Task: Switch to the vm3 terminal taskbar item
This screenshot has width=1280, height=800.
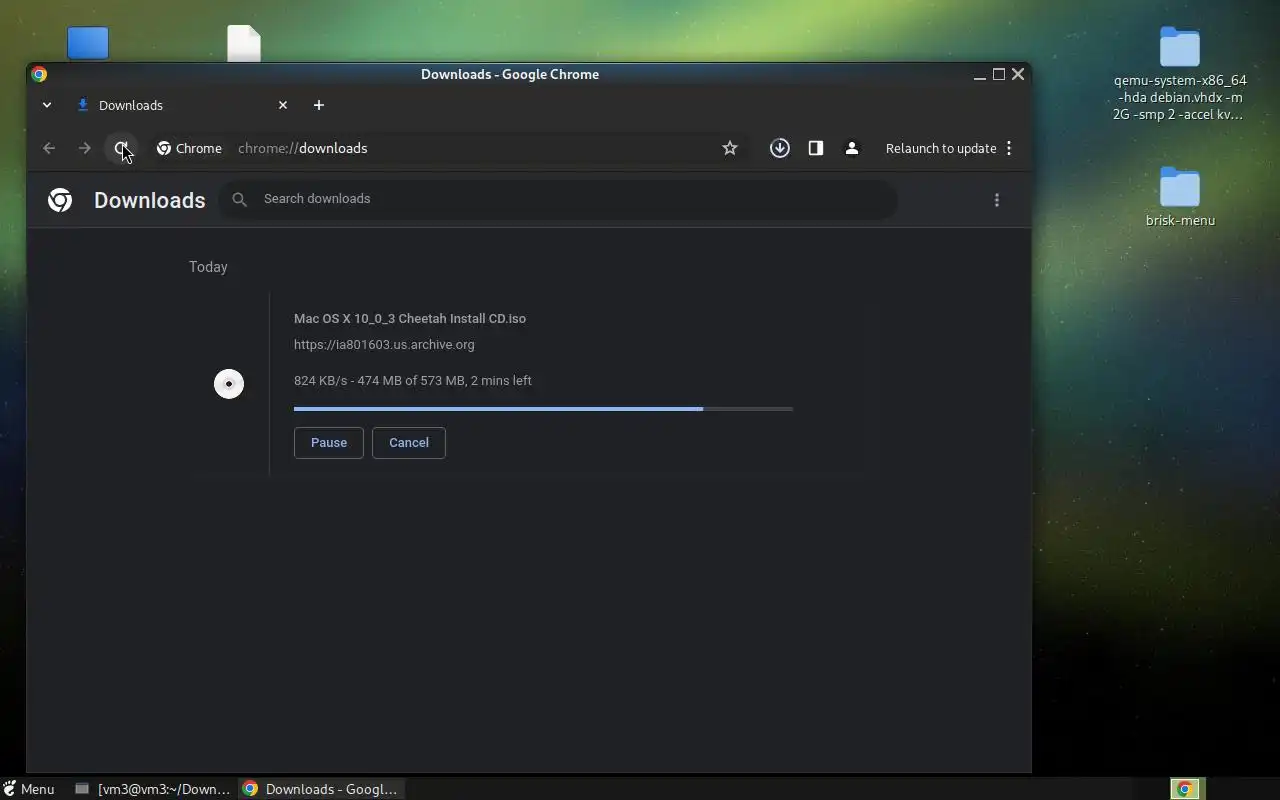Action: pyautogui.click(x=153, y=789)
